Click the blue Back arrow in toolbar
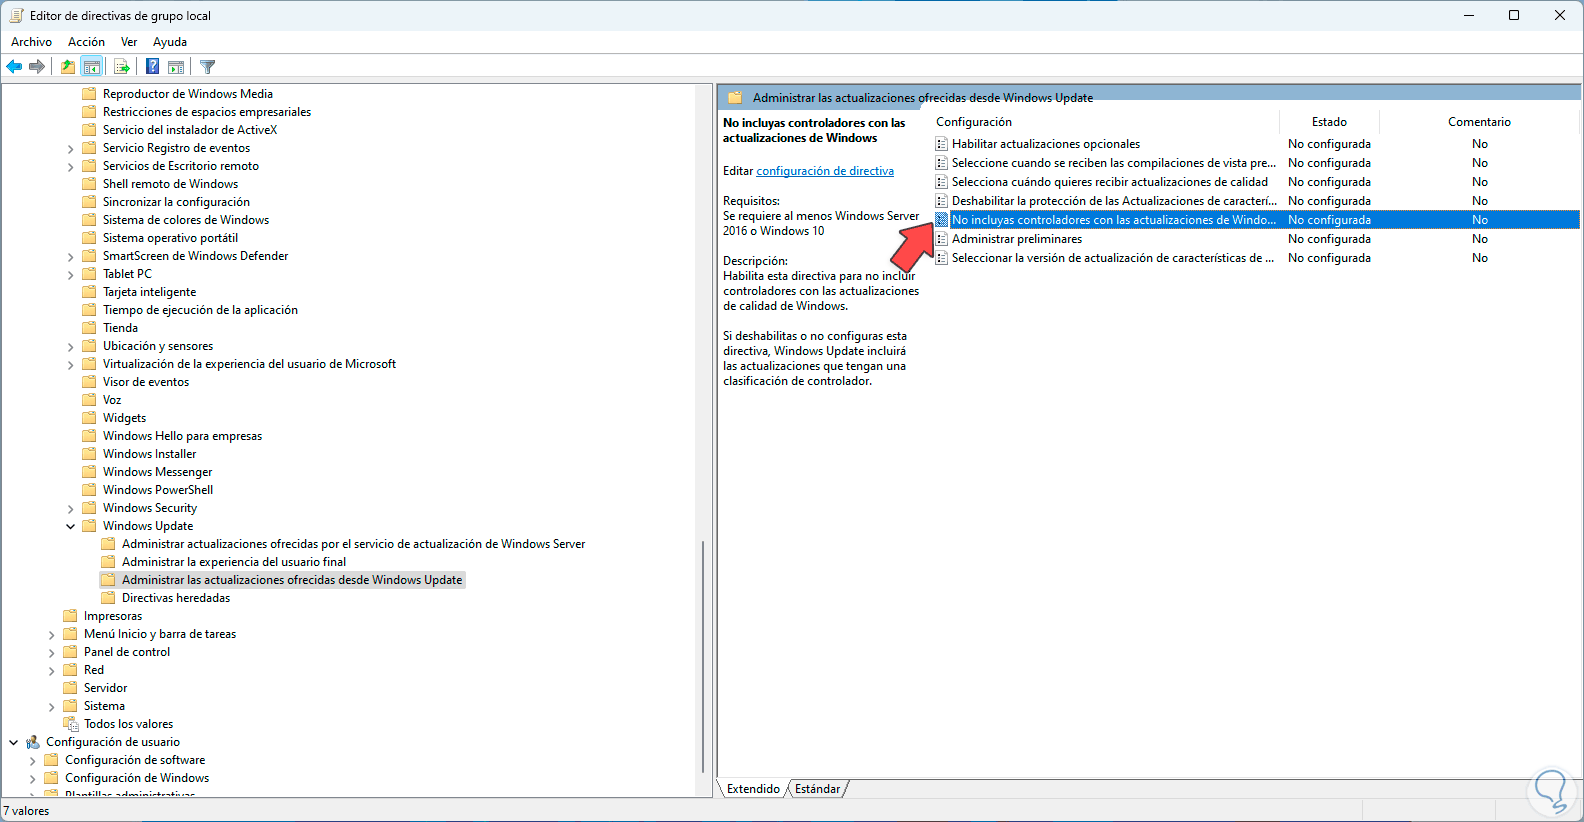 click(x=14, y=67)
